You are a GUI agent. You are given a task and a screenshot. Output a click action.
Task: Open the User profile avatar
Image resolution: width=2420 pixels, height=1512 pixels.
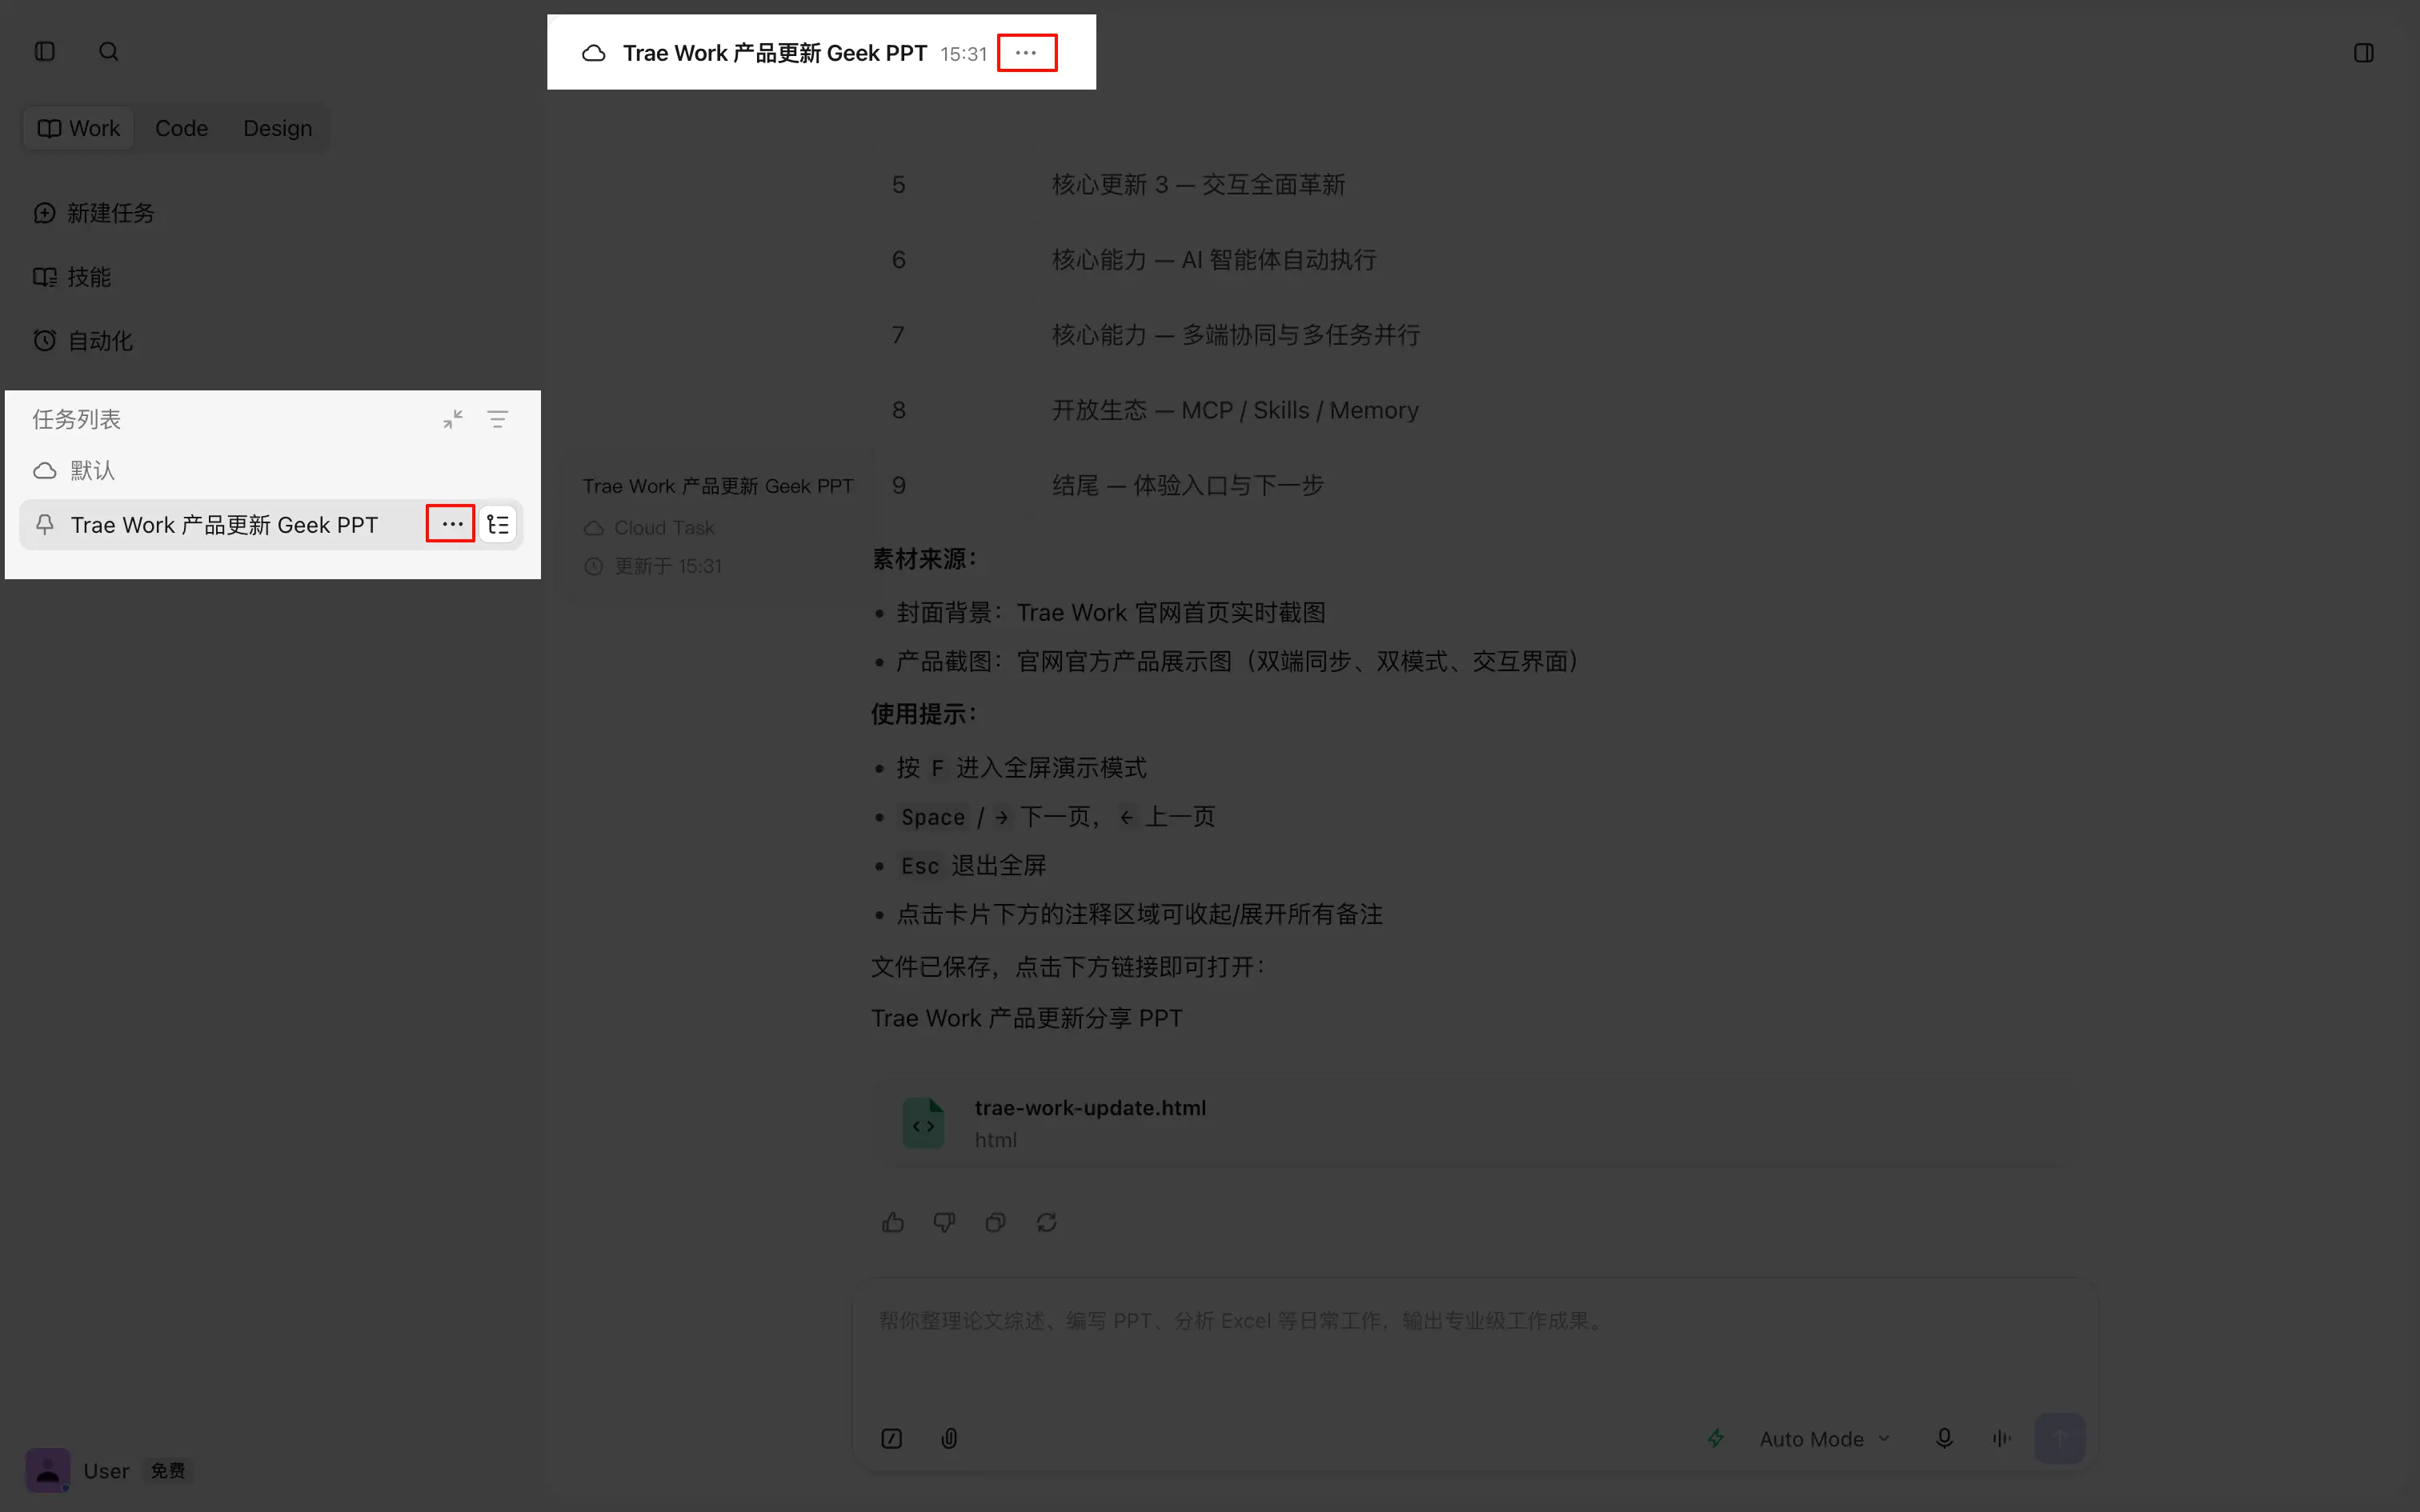coord(47,1470)
